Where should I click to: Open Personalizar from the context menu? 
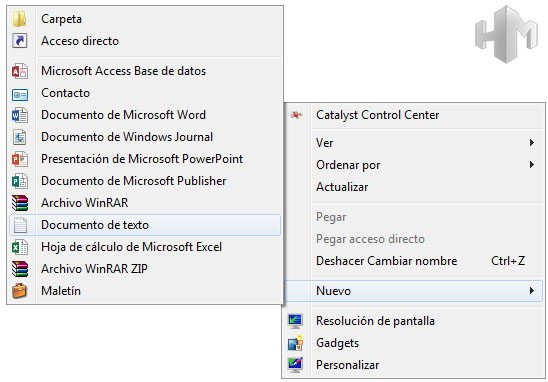click(x=347, y=365)
